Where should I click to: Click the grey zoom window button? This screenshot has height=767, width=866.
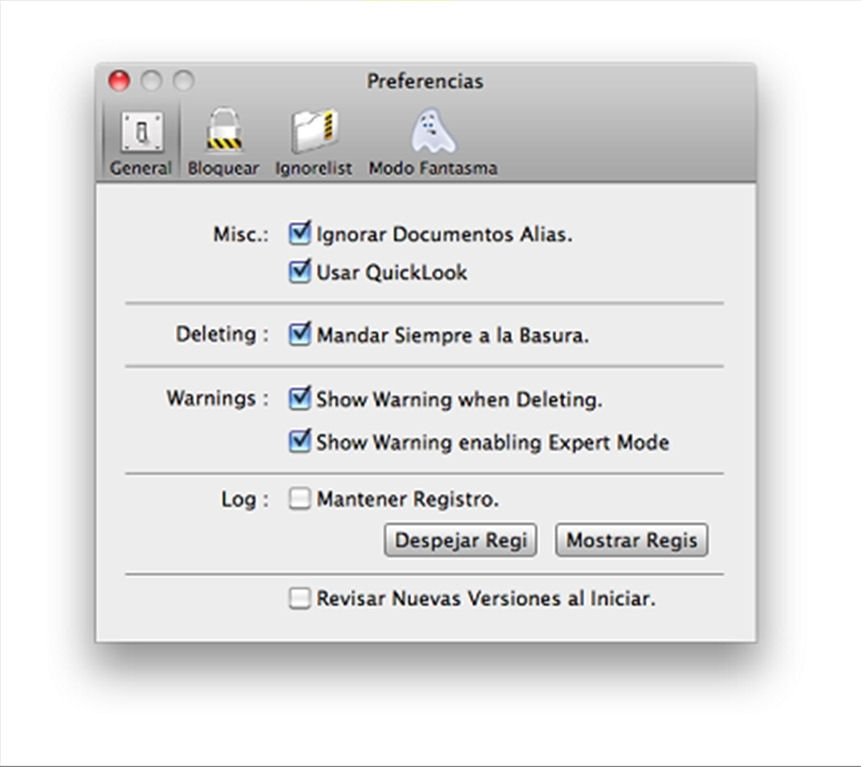click(x=183, y=81)
